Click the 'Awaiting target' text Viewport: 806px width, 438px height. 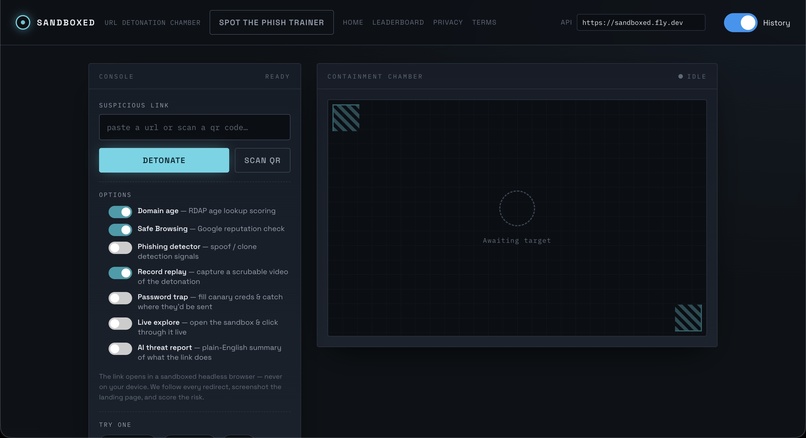click(517, 241)
